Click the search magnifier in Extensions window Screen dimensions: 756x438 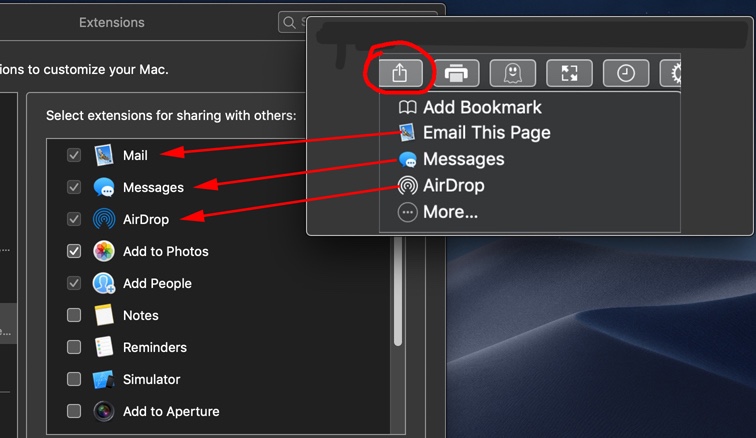[289, 22]
